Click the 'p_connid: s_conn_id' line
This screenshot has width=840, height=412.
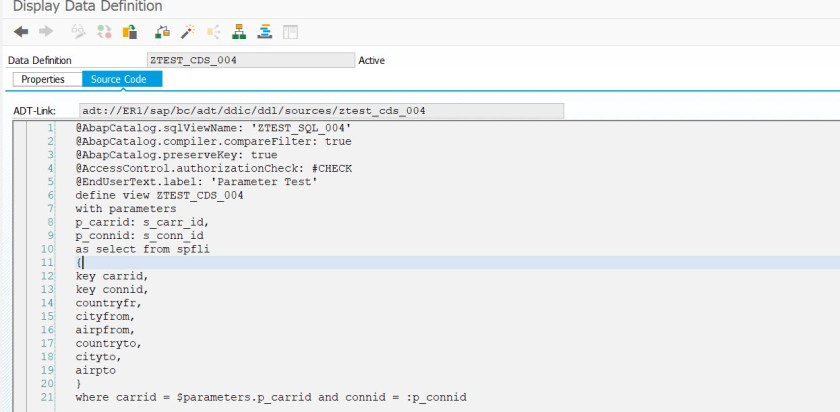point(139,235)
